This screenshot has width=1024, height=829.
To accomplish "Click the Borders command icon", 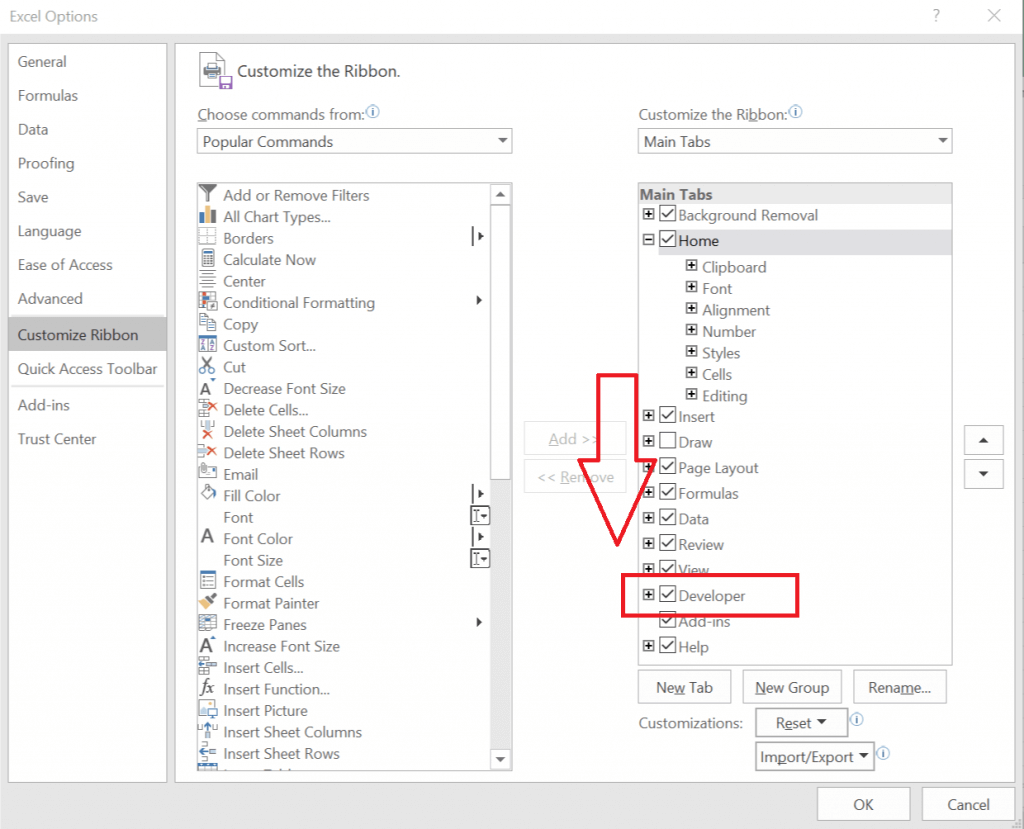I will tap(208, 237).
